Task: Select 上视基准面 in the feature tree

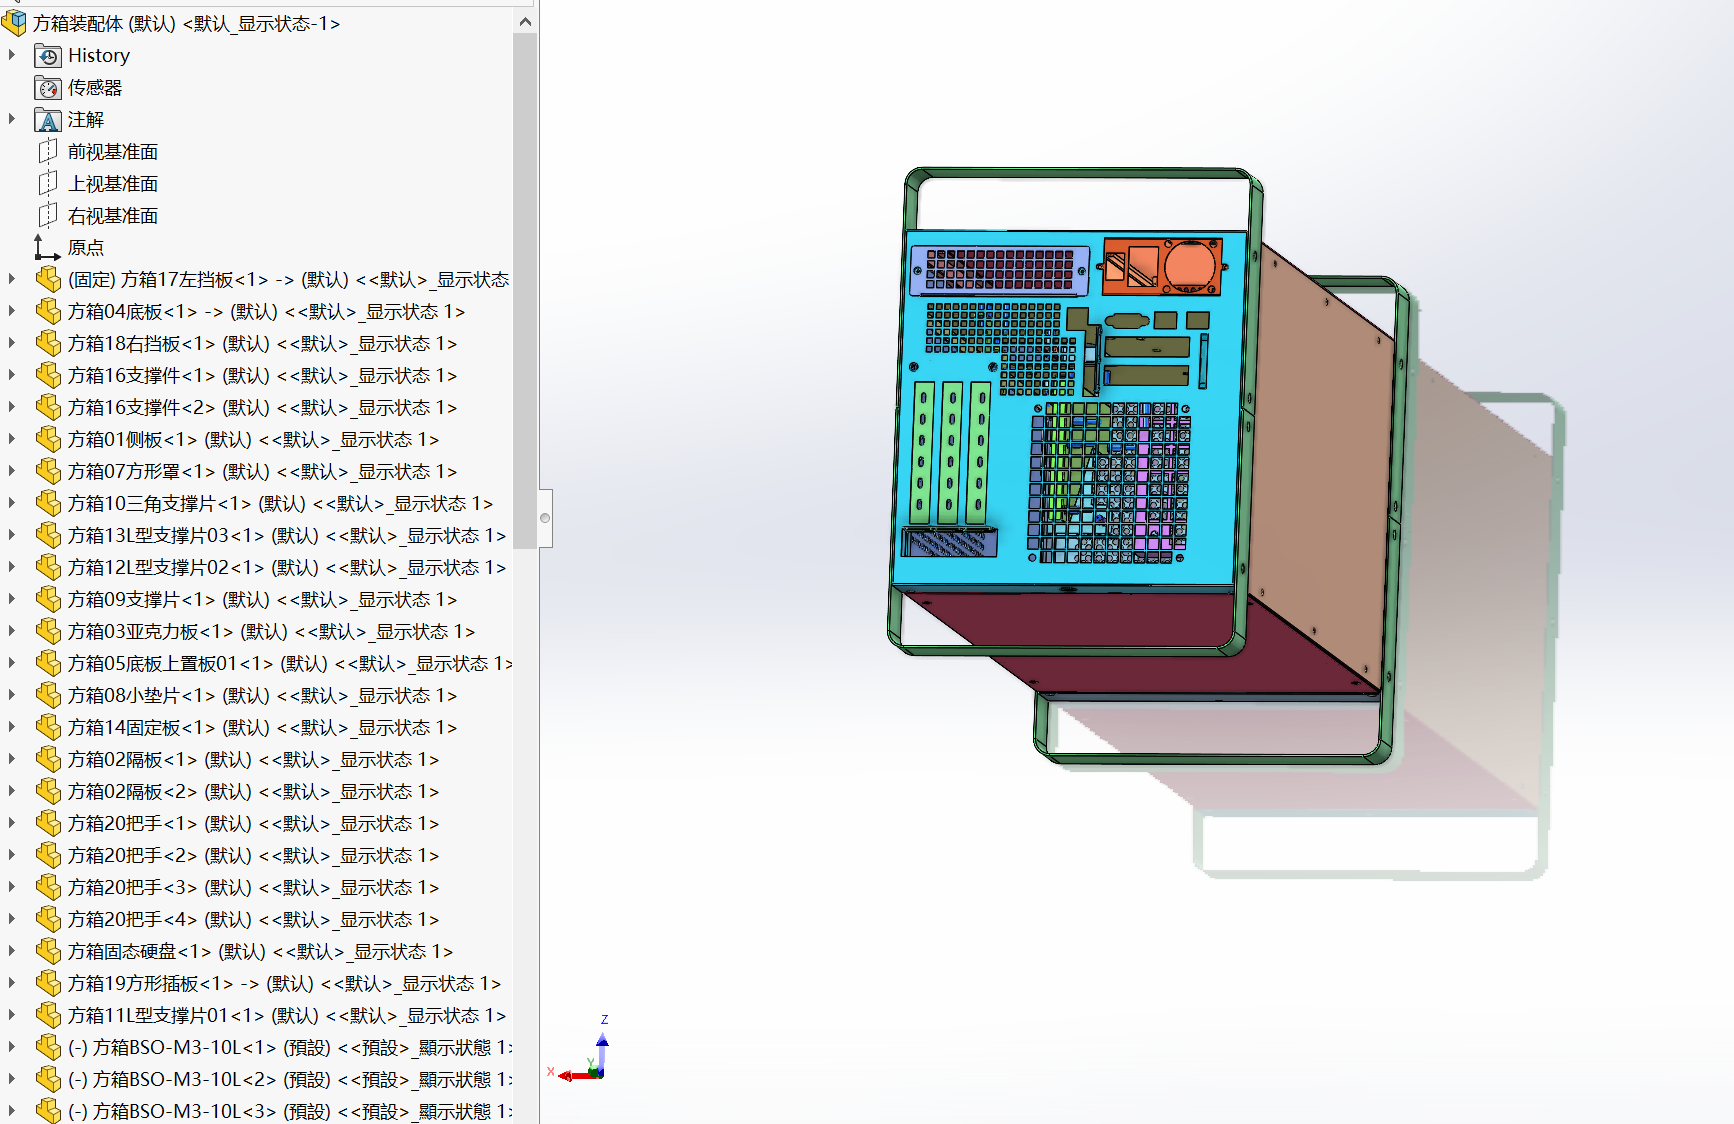Action: pos(113,184)
